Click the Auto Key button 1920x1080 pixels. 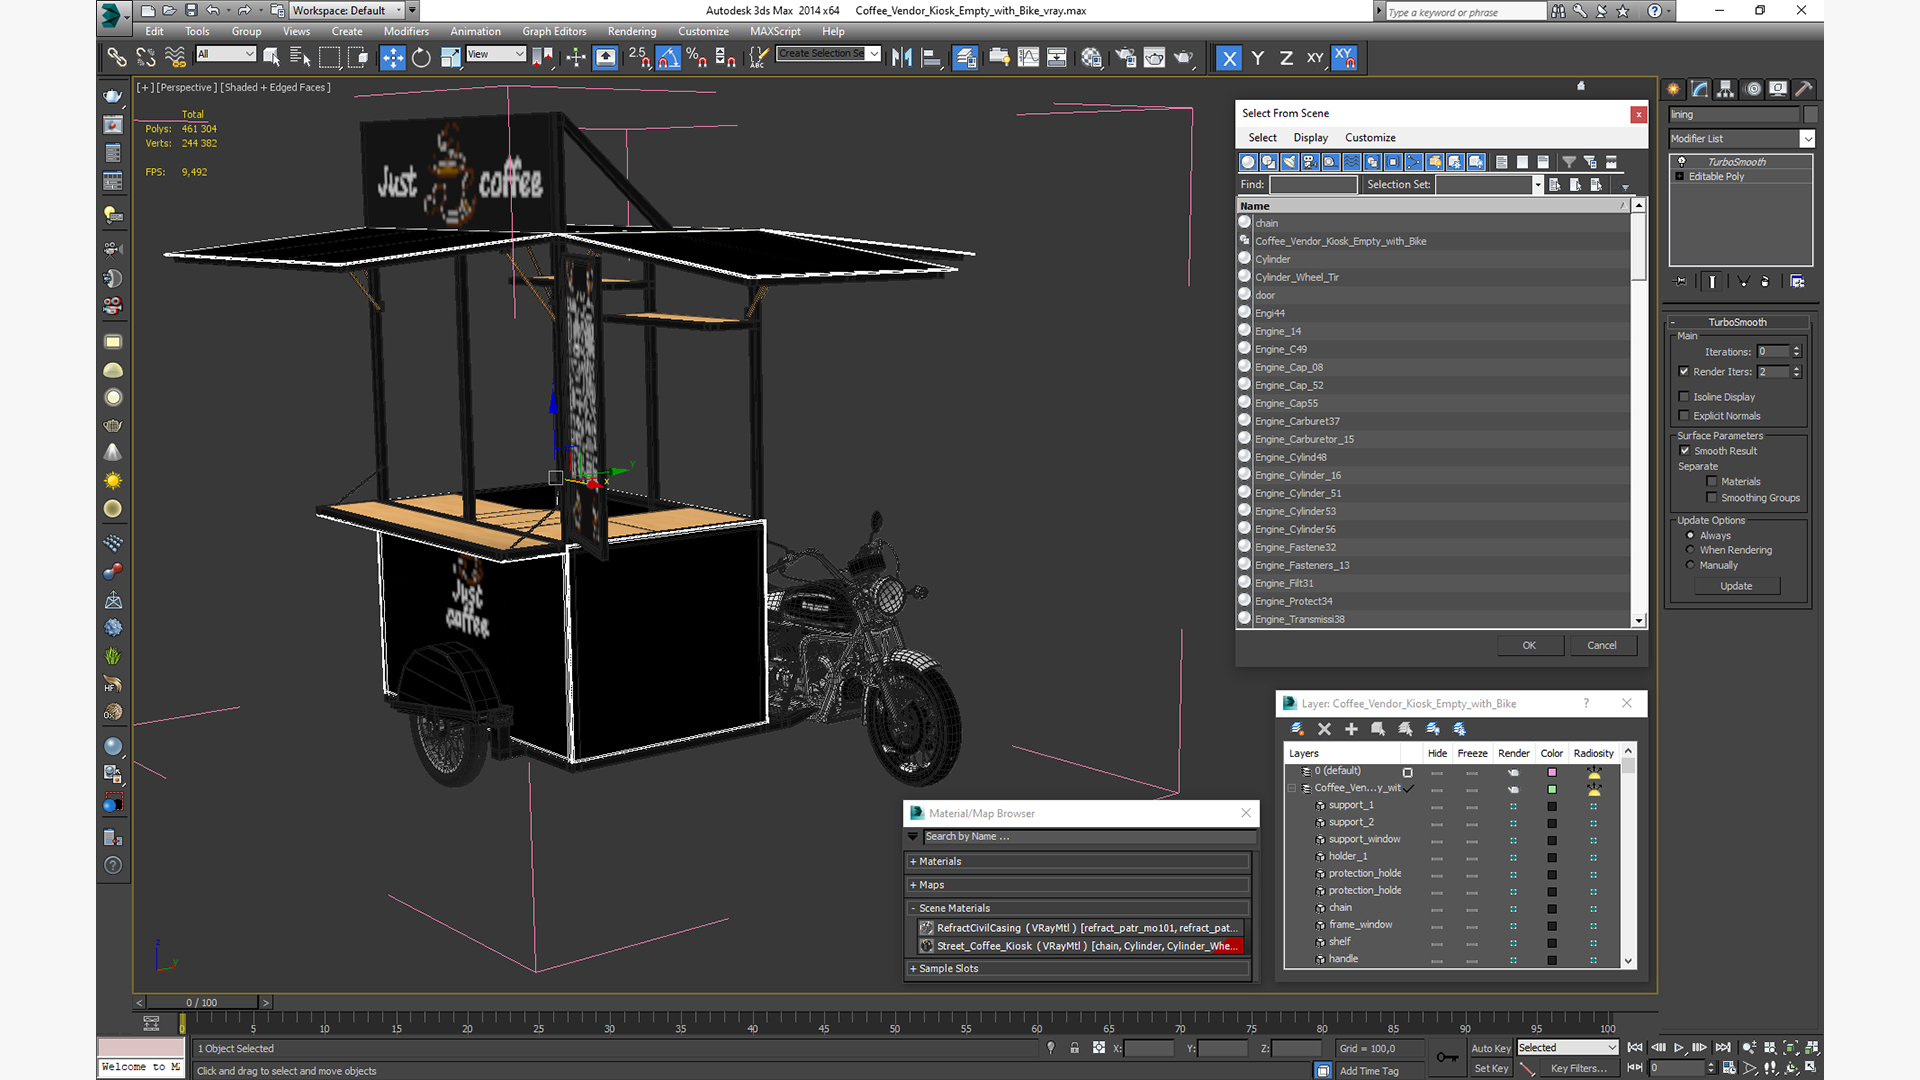(x=1490, y=1048)
